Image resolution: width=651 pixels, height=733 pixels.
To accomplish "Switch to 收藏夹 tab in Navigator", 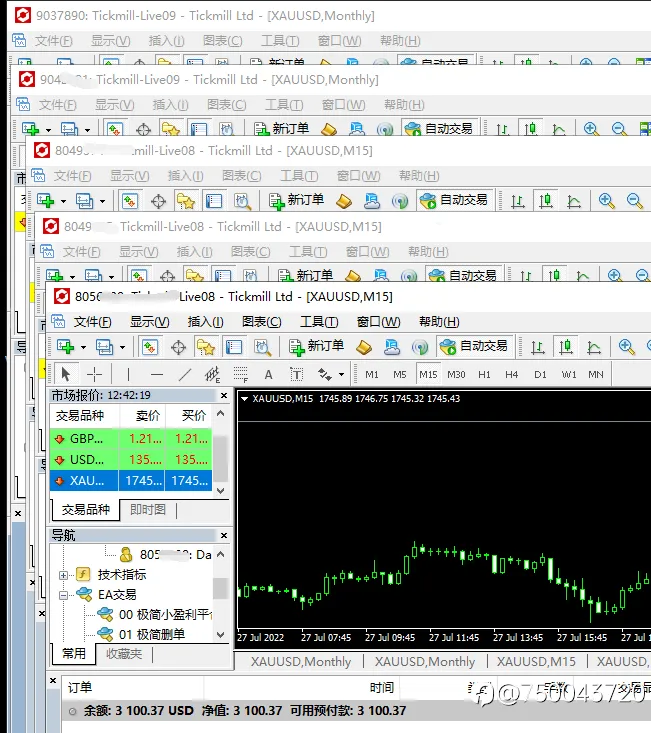I will point(124,654).
